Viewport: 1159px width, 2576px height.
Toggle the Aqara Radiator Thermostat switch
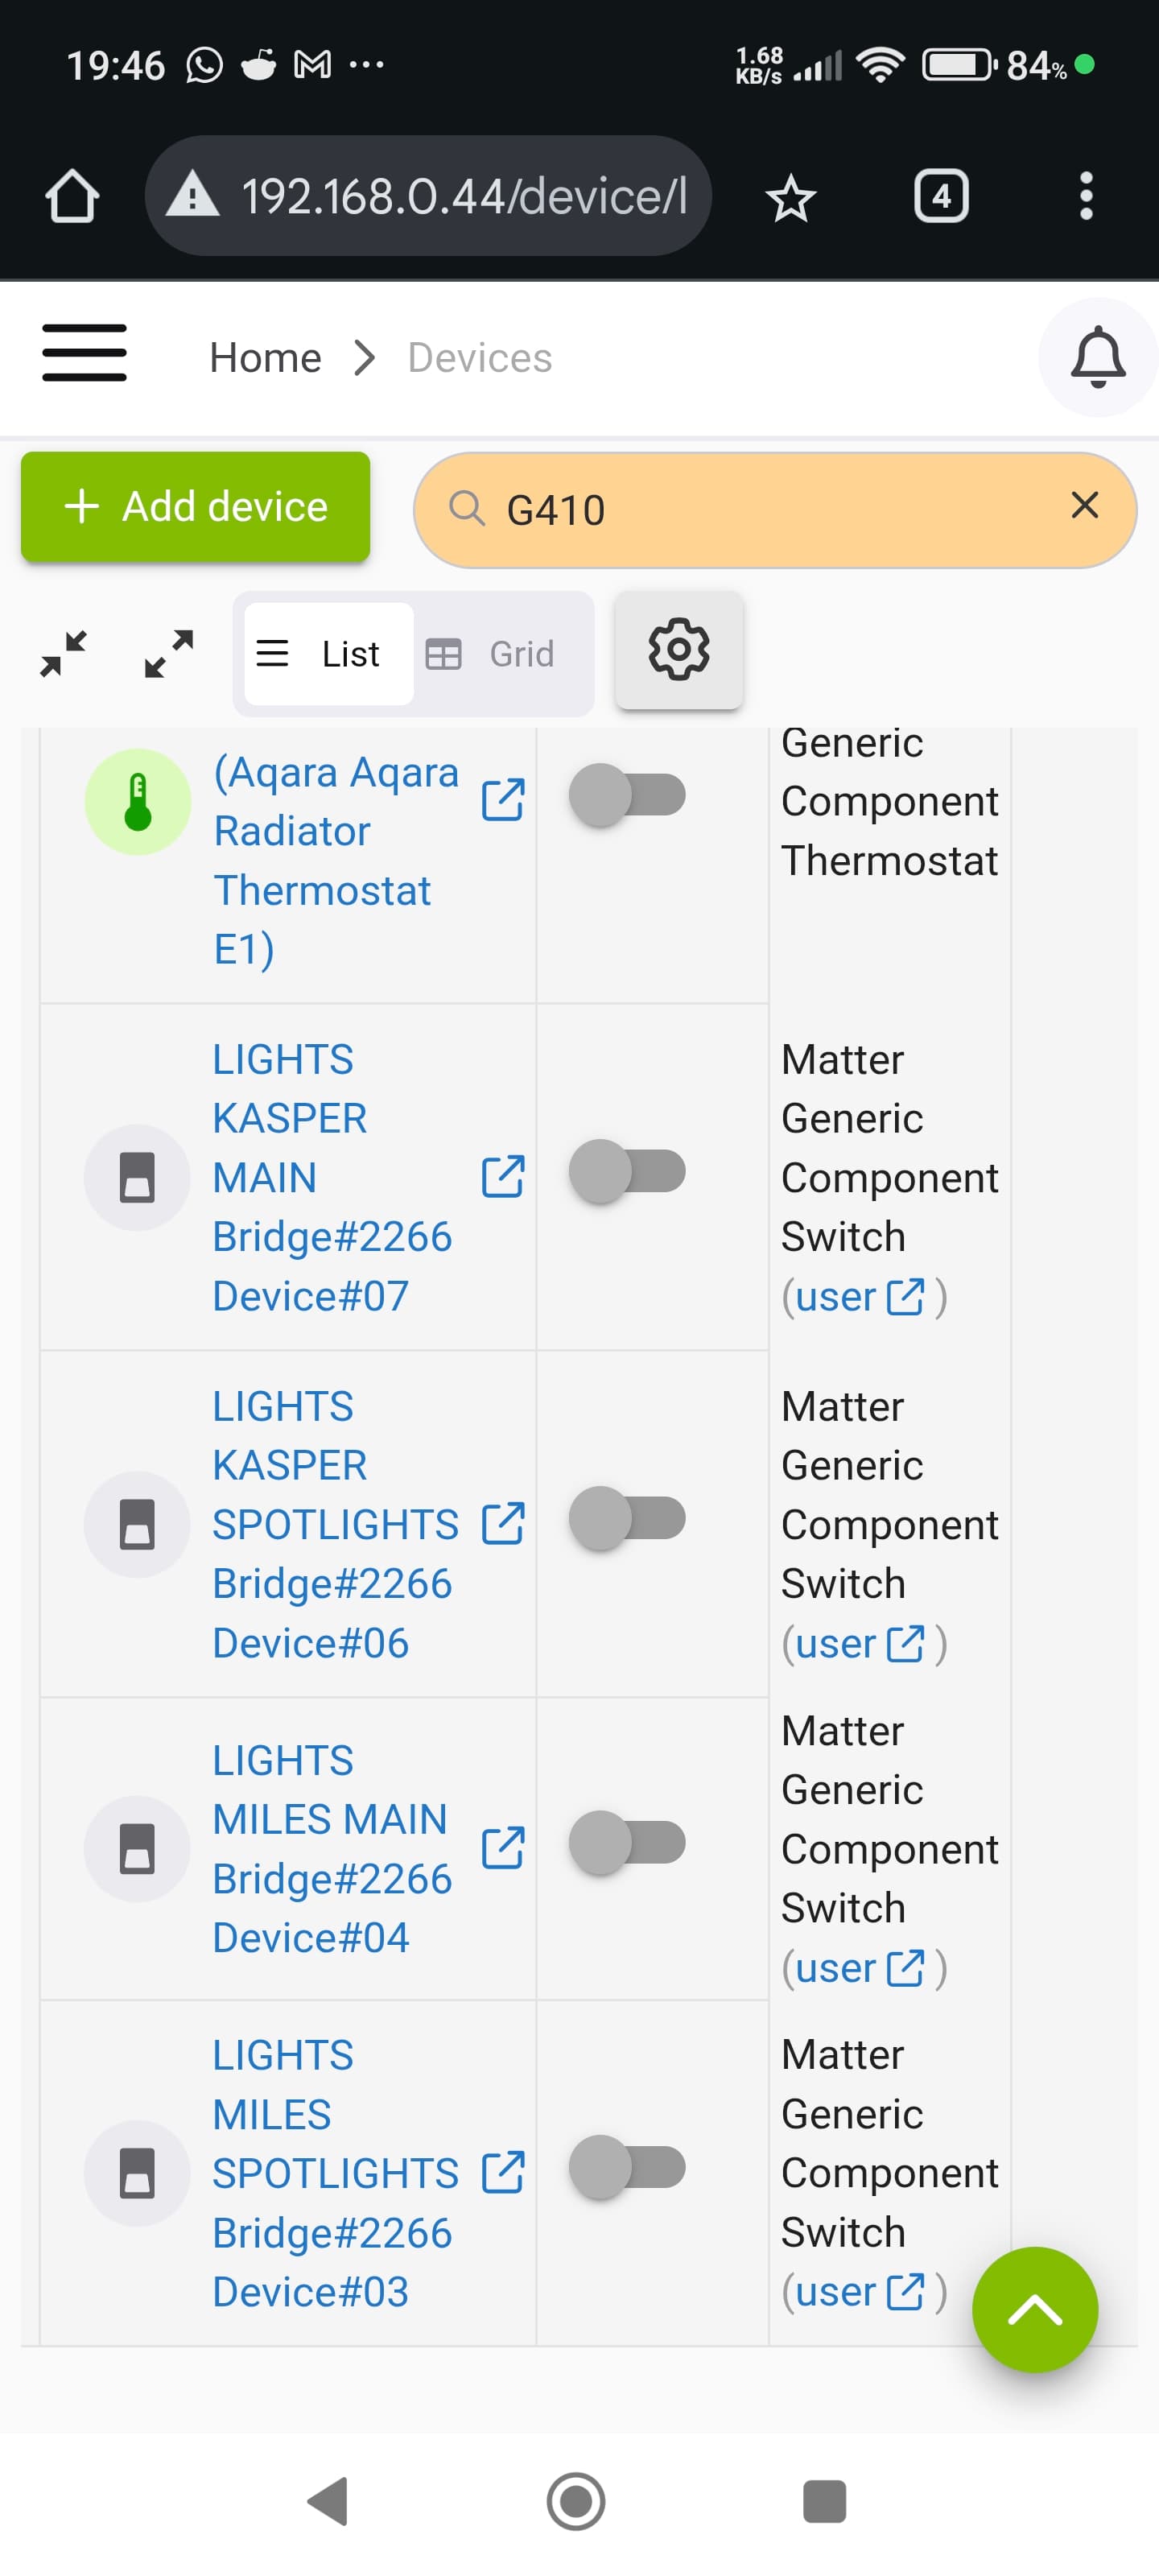tap(626, 796)
